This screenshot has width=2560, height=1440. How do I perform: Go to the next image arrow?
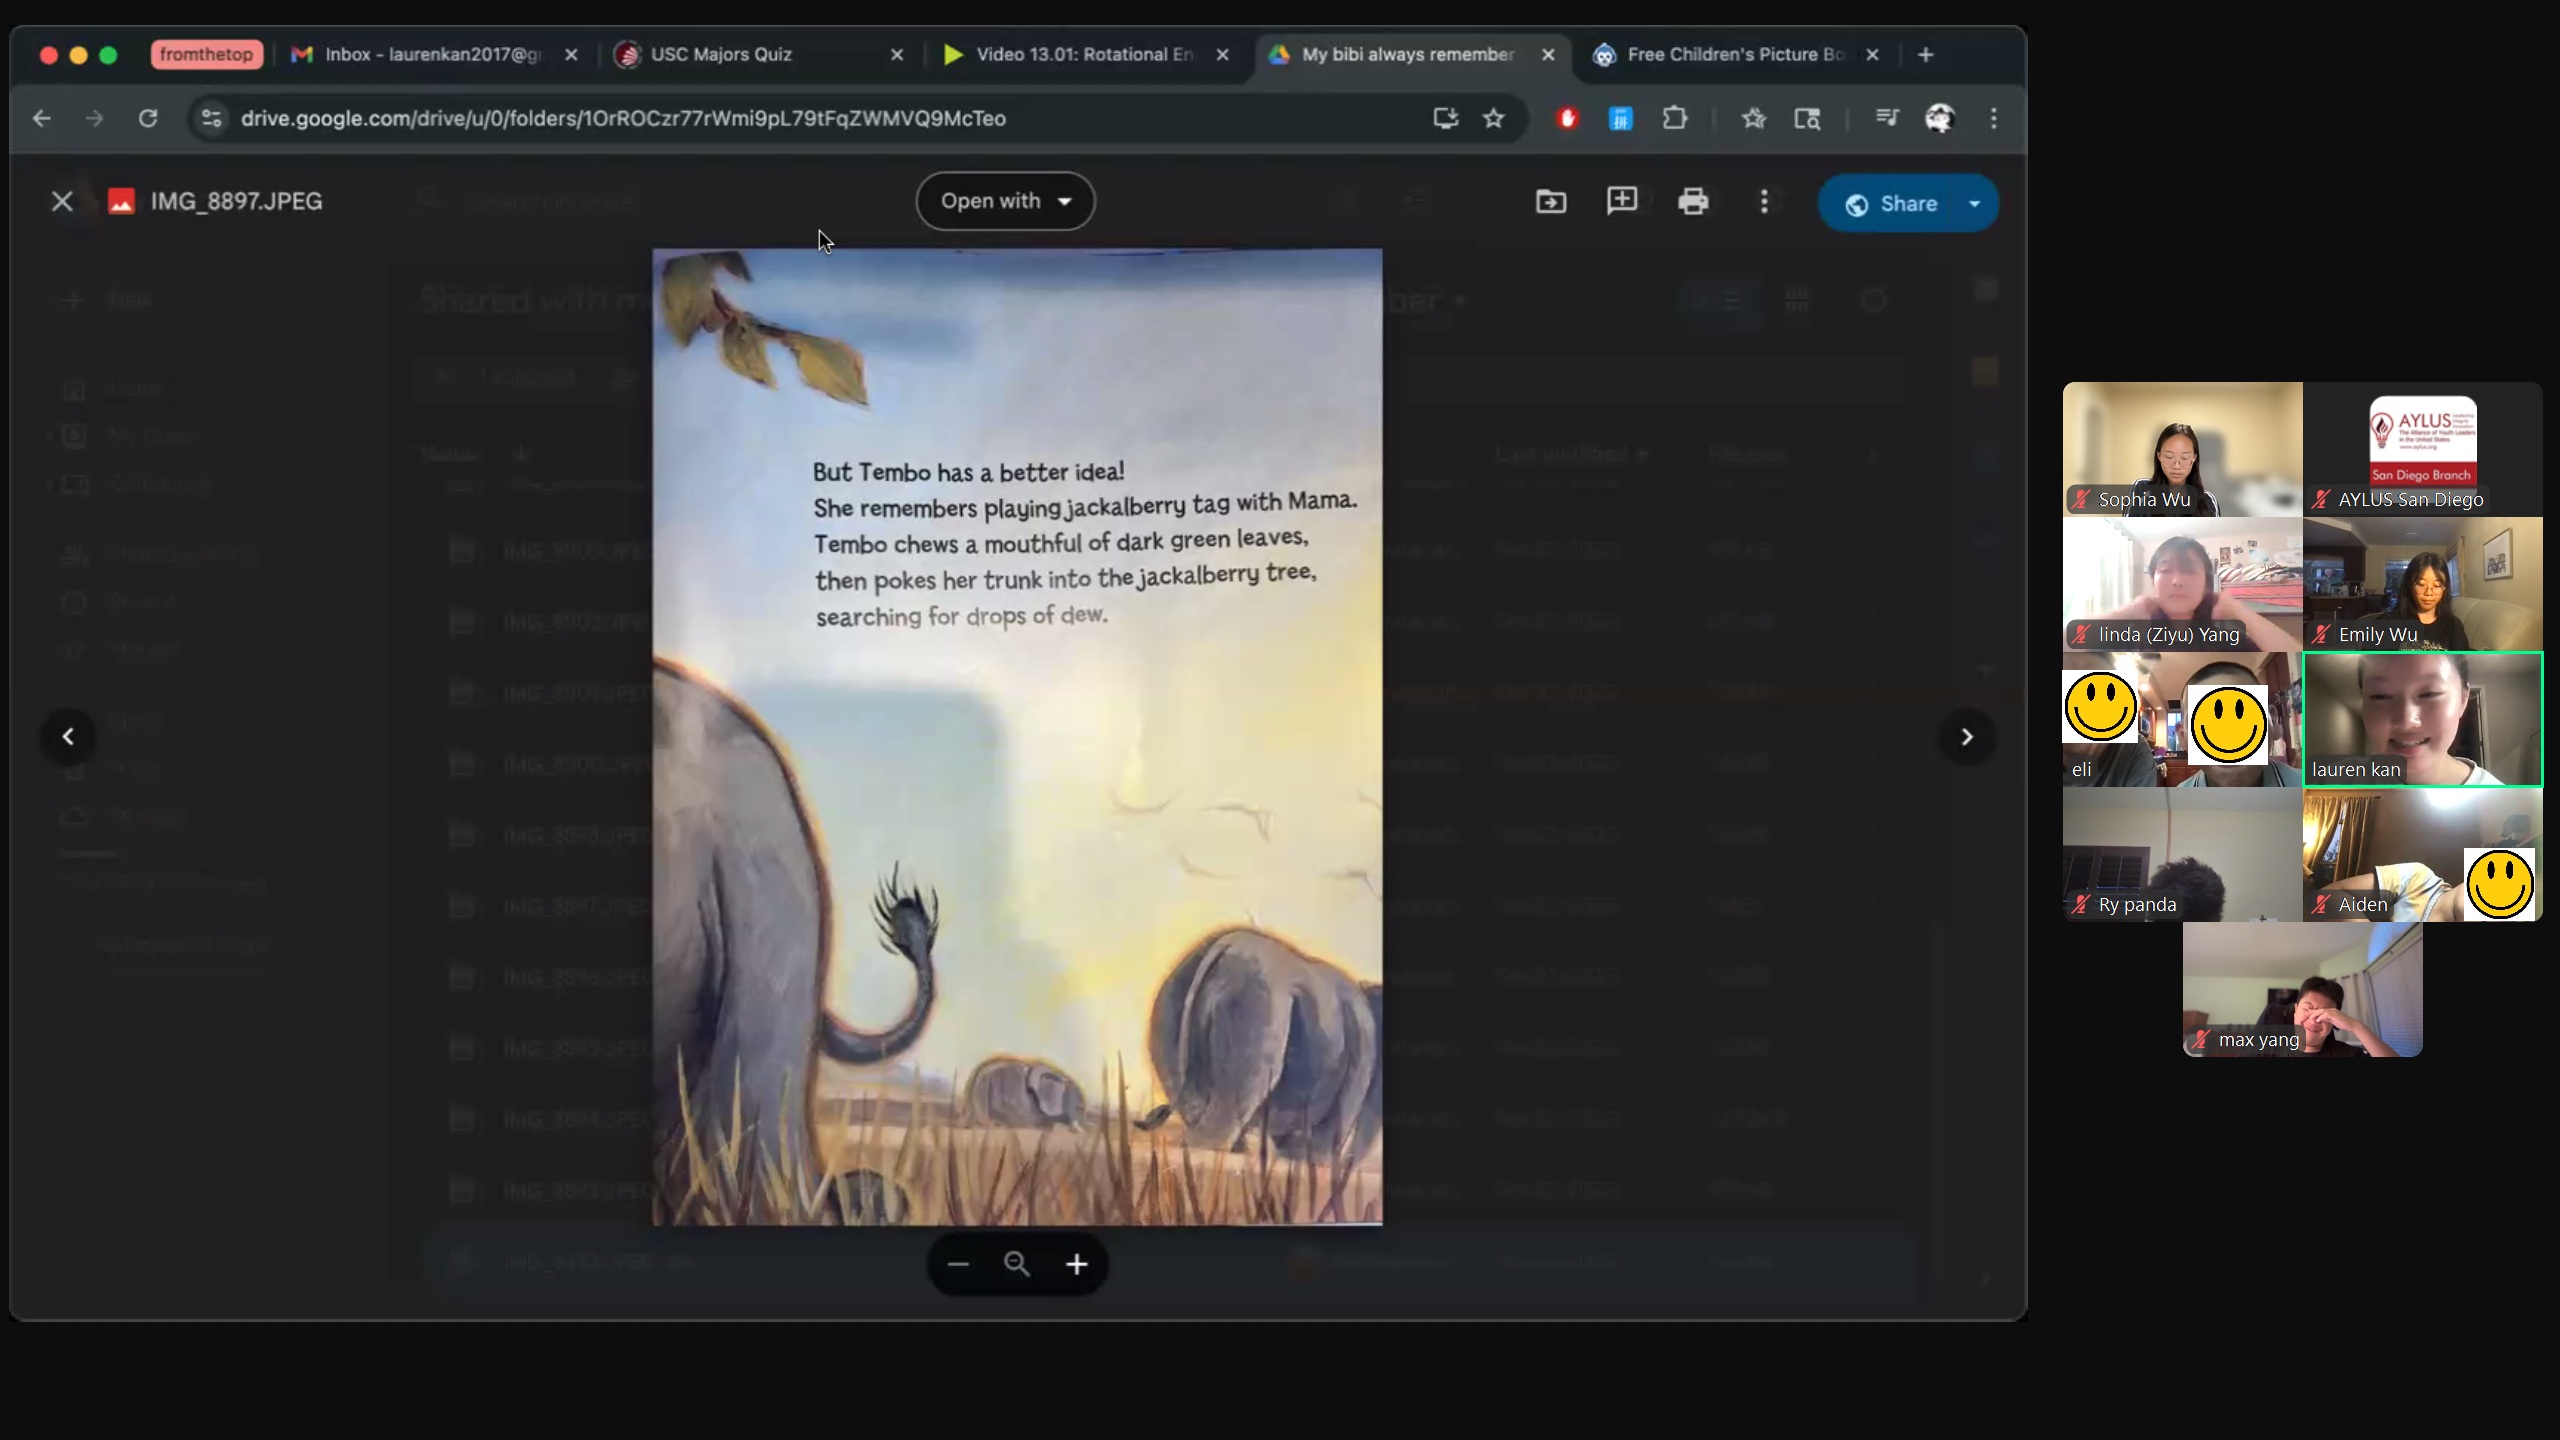(x=1966, y=737)
